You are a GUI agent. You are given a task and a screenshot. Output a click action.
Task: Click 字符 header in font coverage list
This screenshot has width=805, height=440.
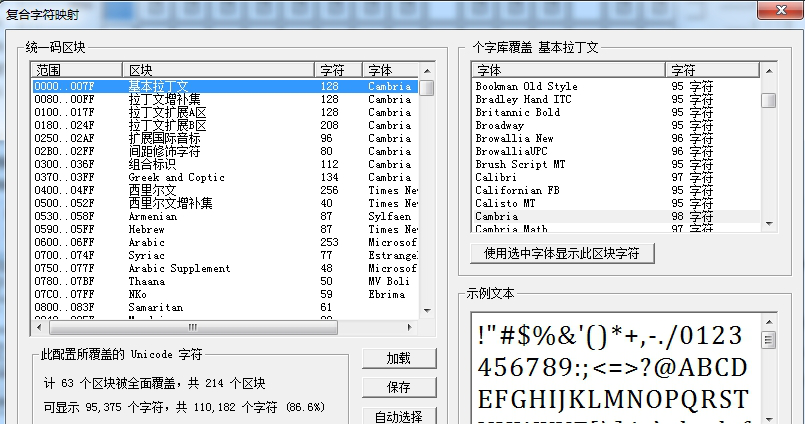[713, 70]
